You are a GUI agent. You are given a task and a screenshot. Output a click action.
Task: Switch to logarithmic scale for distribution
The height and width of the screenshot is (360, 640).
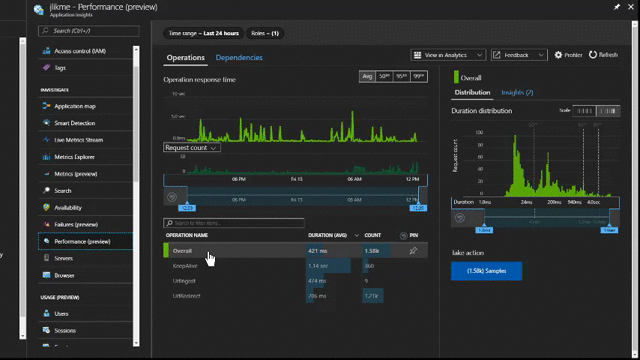(608, 111)
